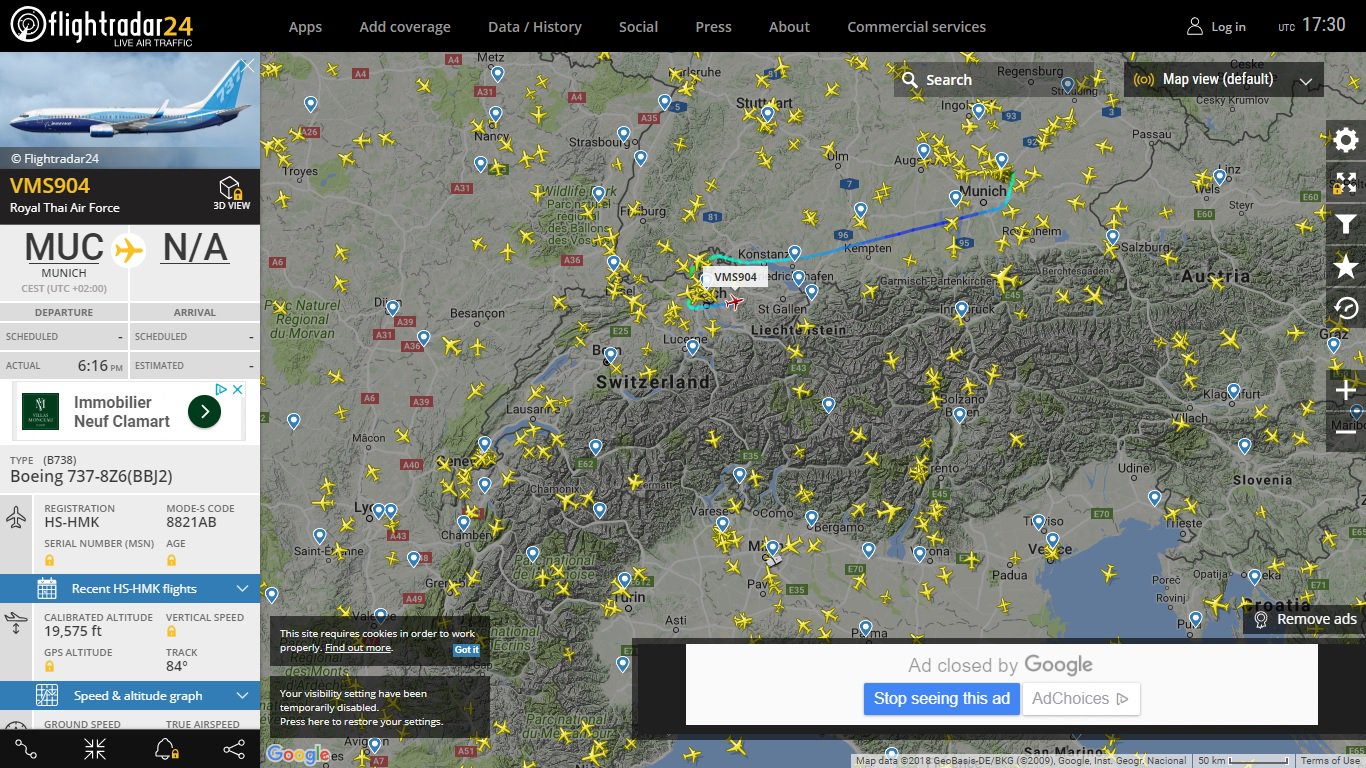Click the VMS904 label on the map
Viewport: 1366px width, 768px height.
coord(735,277)
